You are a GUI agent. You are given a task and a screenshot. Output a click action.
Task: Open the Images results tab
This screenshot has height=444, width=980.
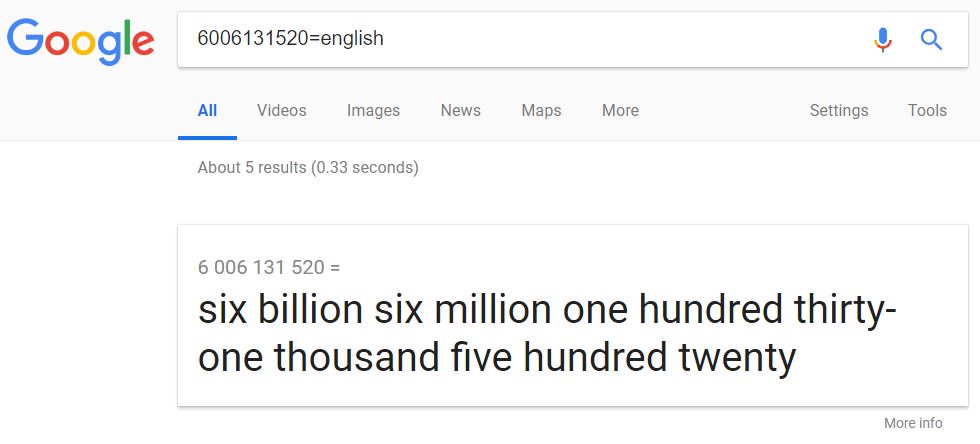coord(373,111)
